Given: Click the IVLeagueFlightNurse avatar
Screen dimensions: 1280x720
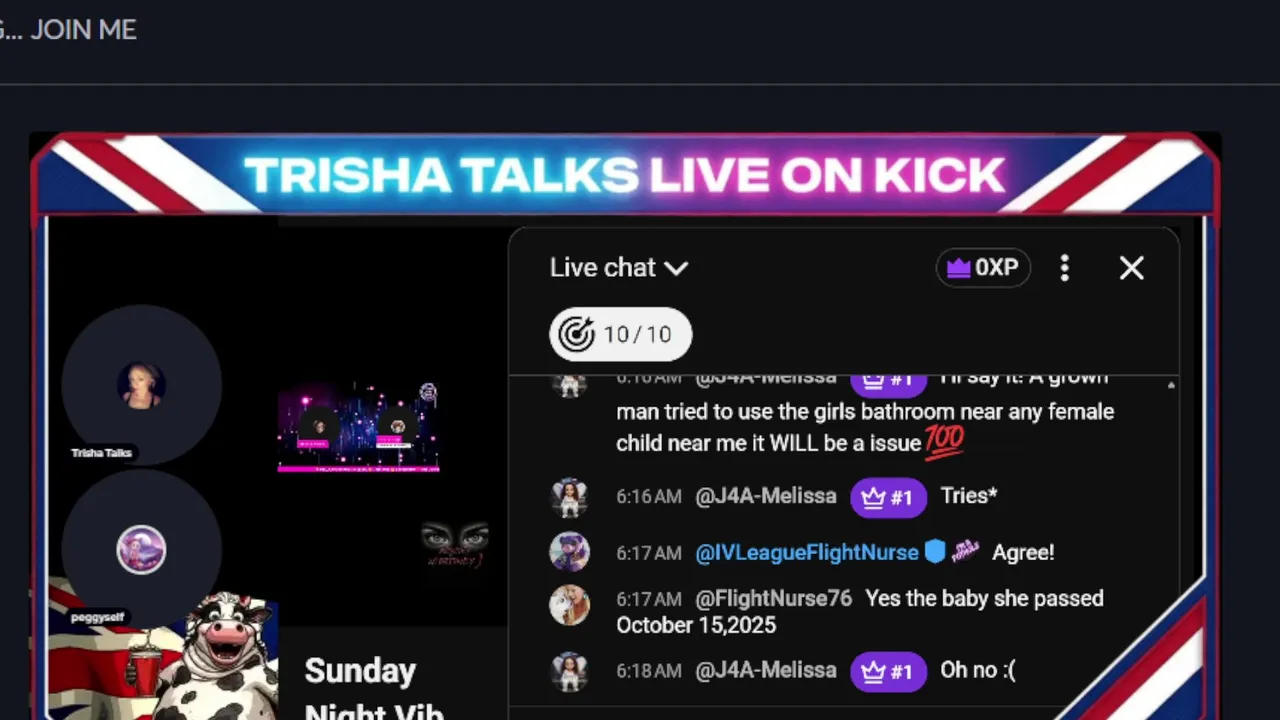Looking at the screenshot, I should (x=570, y=552).
